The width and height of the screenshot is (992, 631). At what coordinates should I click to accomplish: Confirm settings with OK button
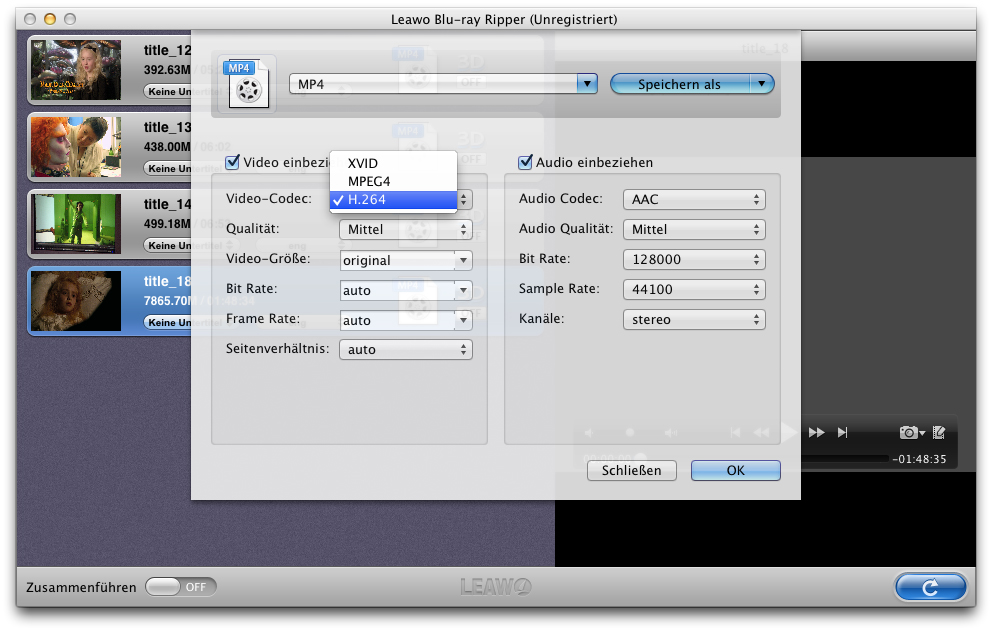coord(735,470)
